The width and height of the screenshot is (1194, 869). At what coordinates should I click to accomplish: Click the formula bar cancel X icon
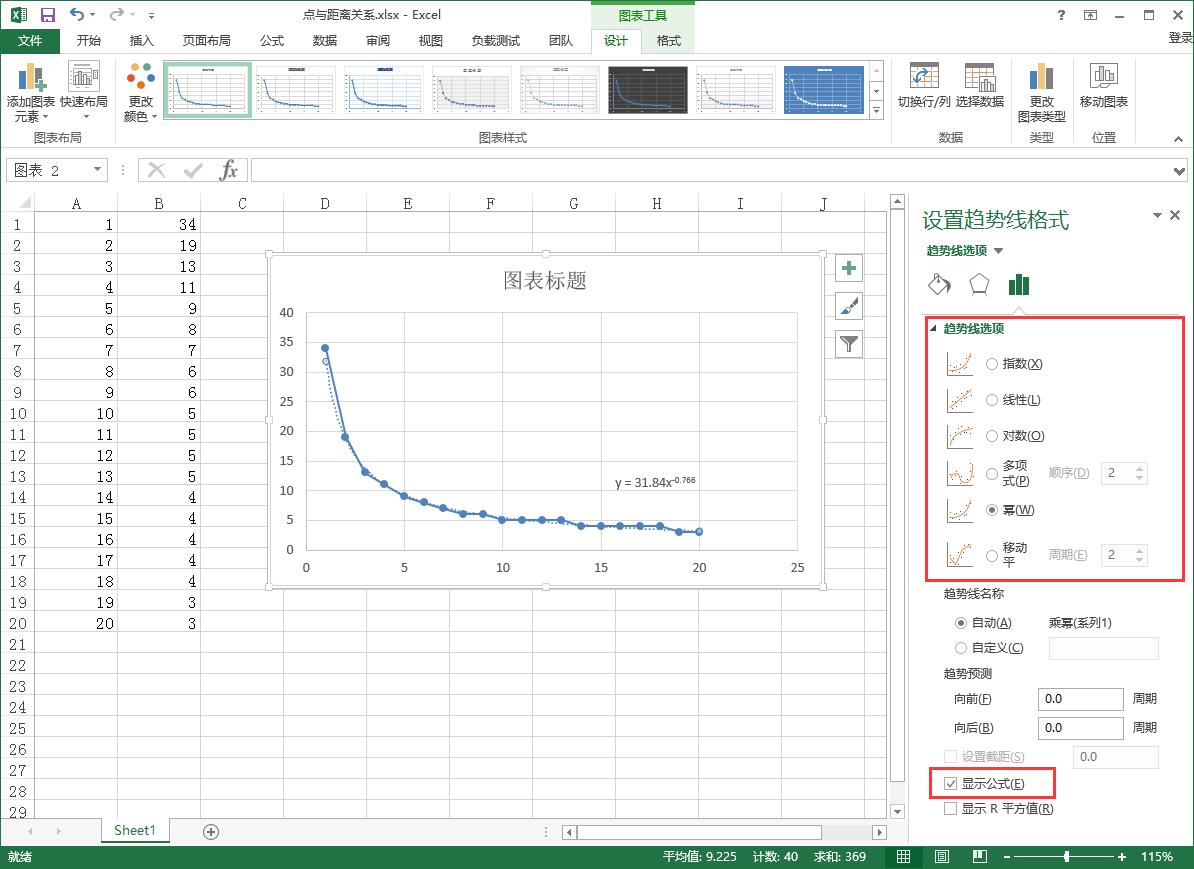pyautogui.click(x=157, y=170)
